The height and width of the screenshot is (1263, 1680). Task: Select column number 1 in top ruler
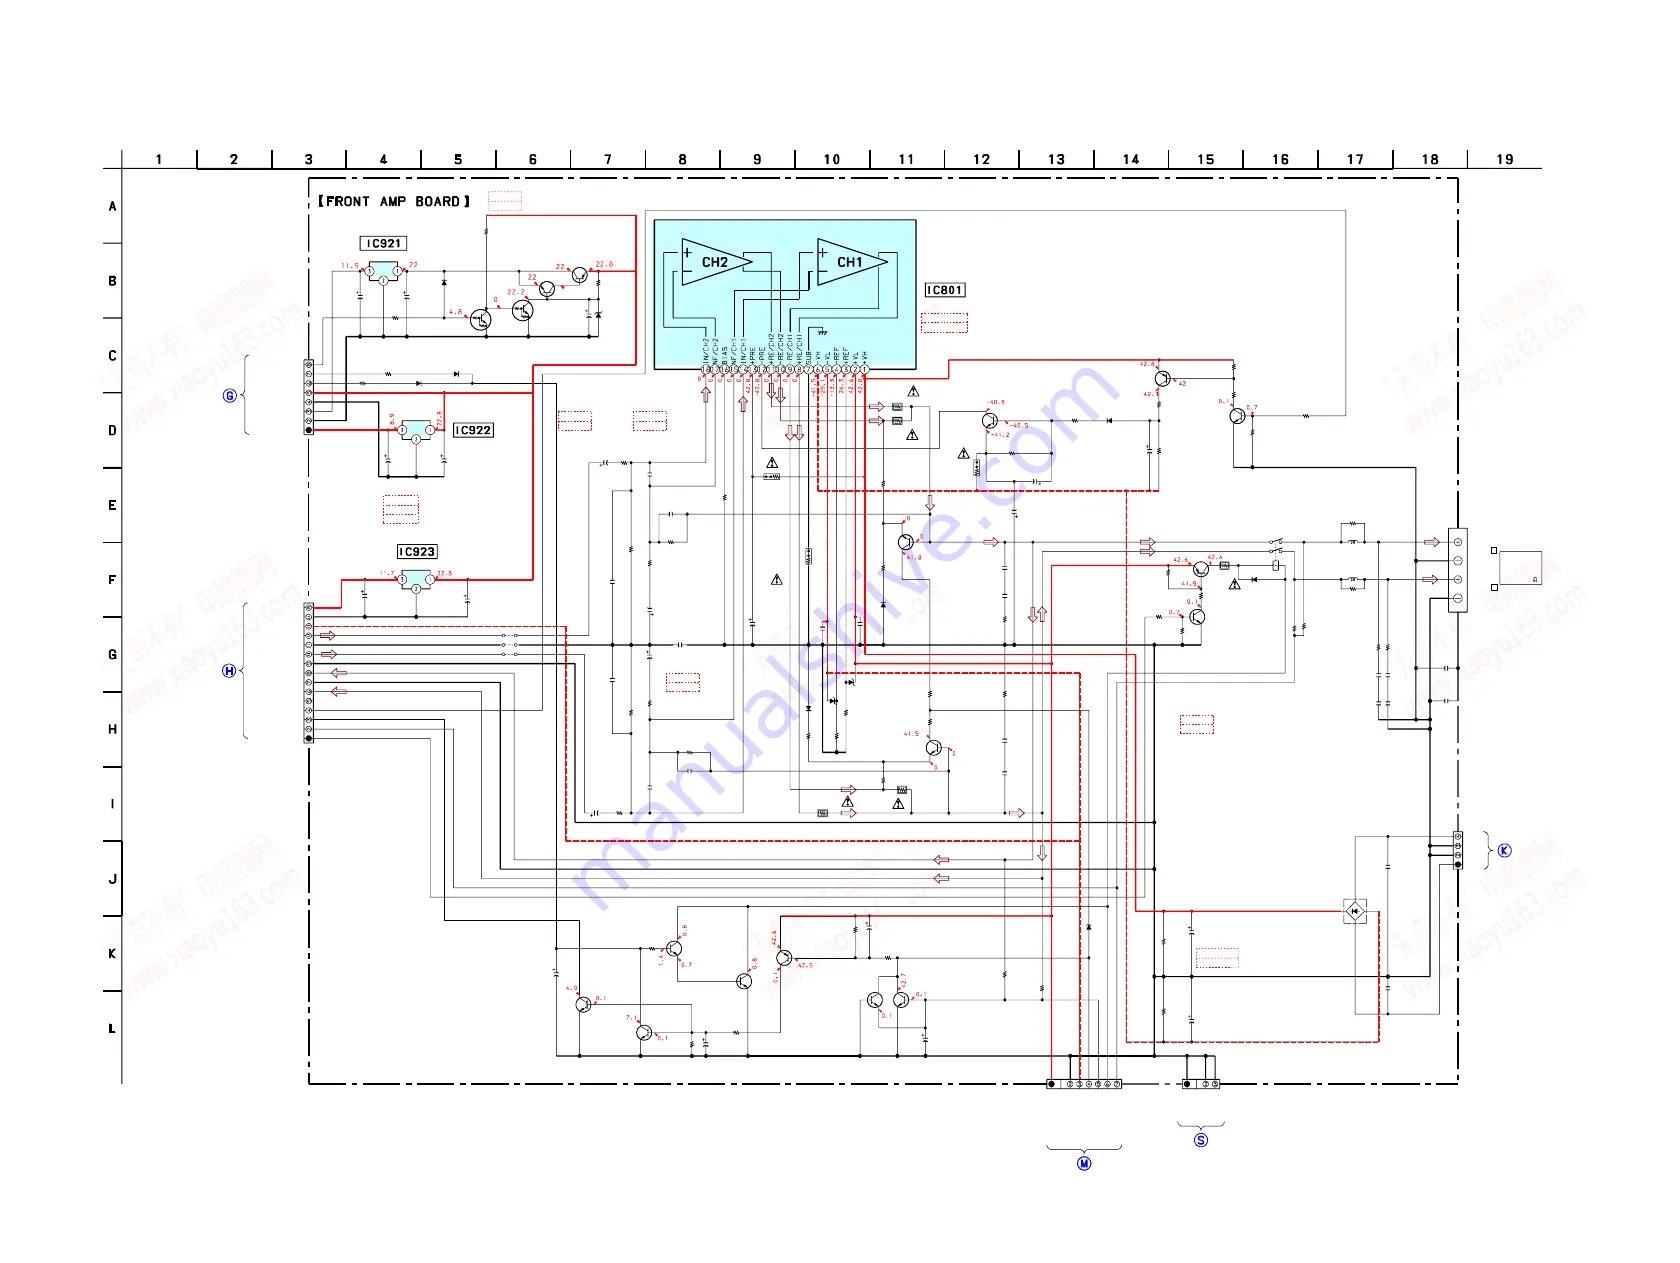click(159, 159)
